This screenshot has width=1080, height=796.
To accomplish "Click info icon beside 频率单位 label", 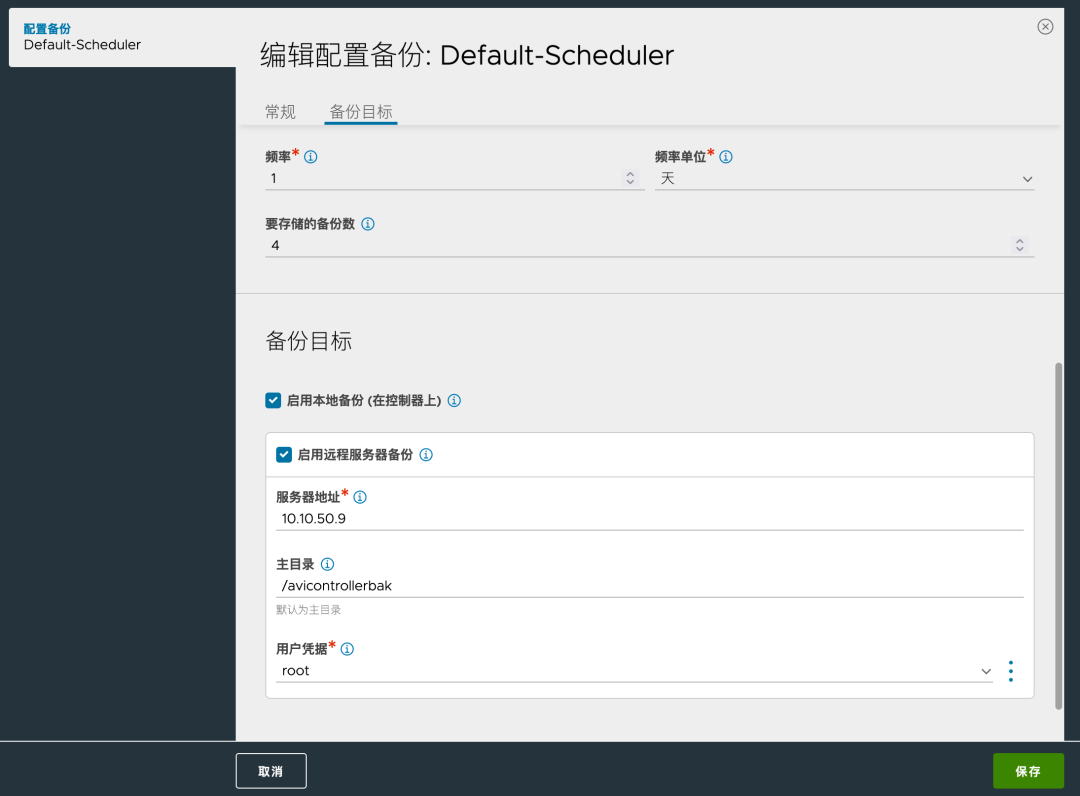I will (726, 157).
